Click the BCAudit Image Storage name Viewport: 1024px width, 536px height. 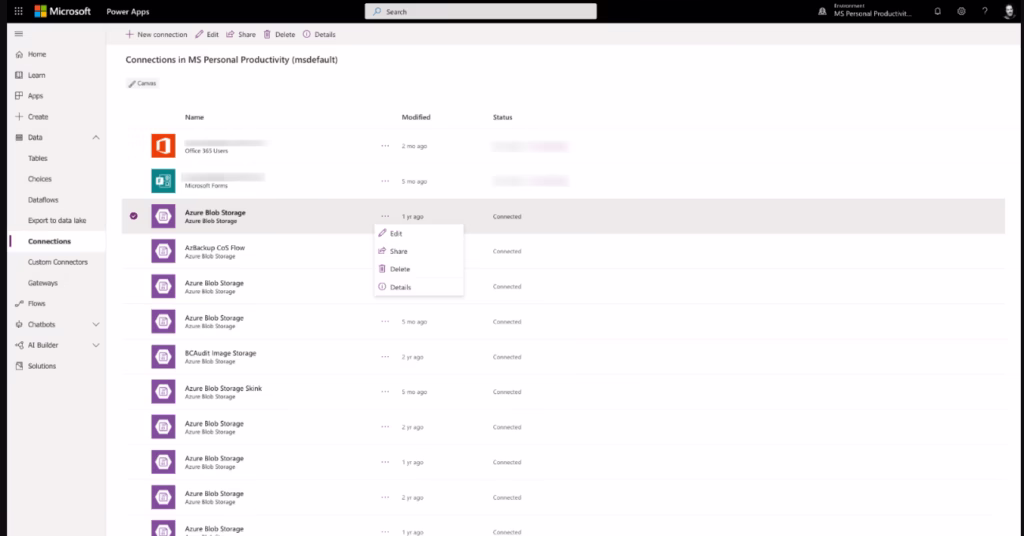point(221,353)
